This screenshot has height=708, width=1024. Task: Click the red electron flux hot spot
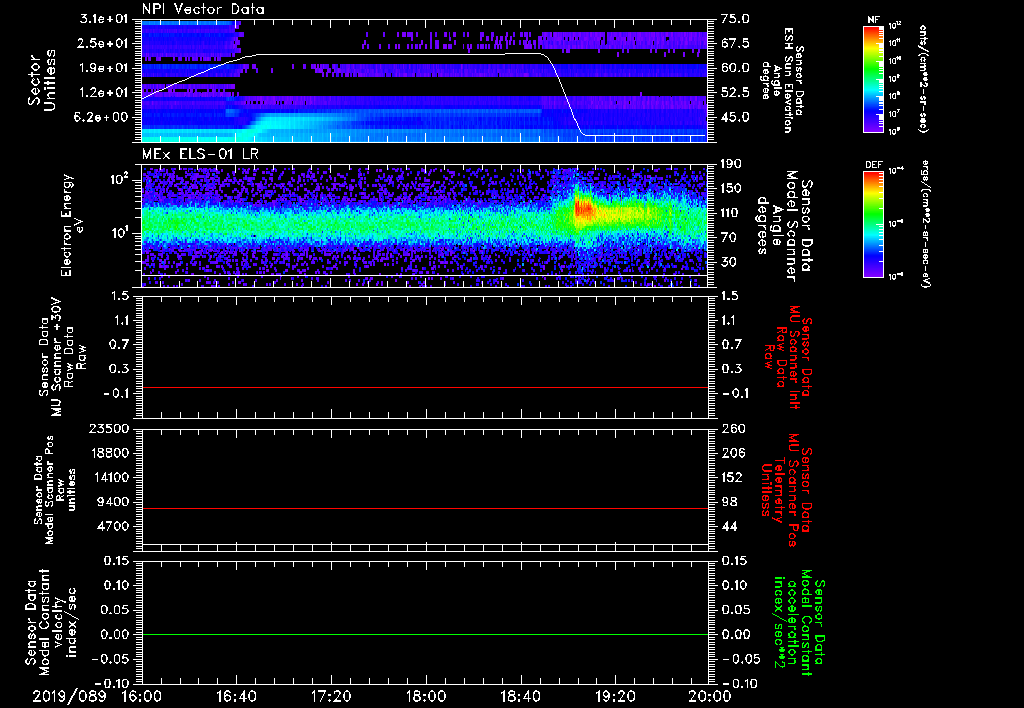pos(583,210)
